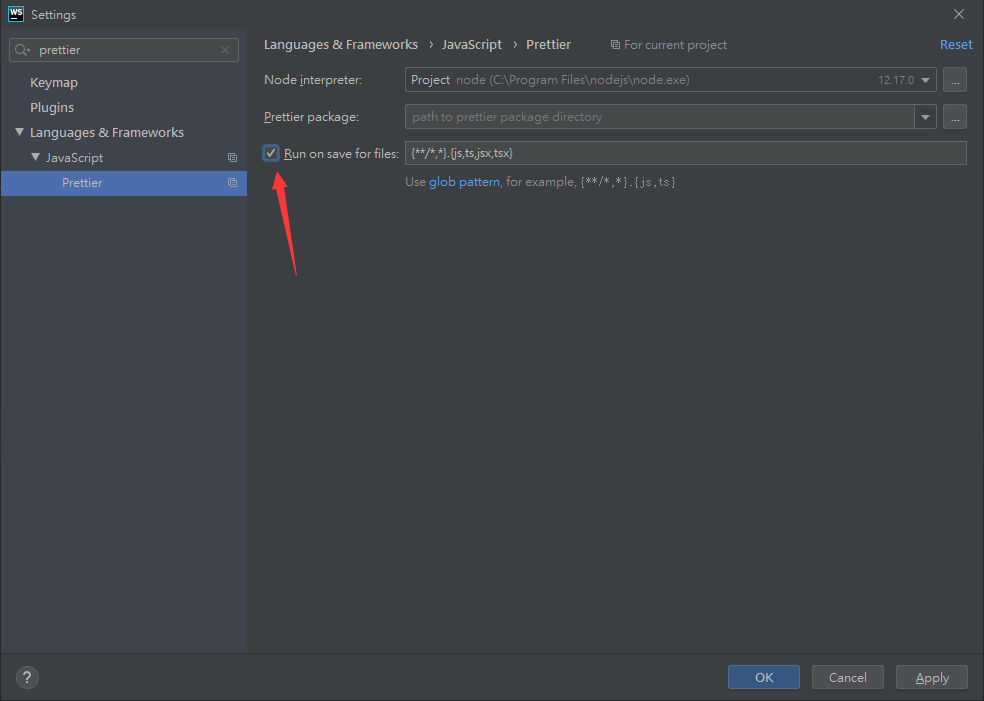Viewport: 984px width, 701px height.
Task: Open the Node interpreter dropdown
Action: pos(925,80)
